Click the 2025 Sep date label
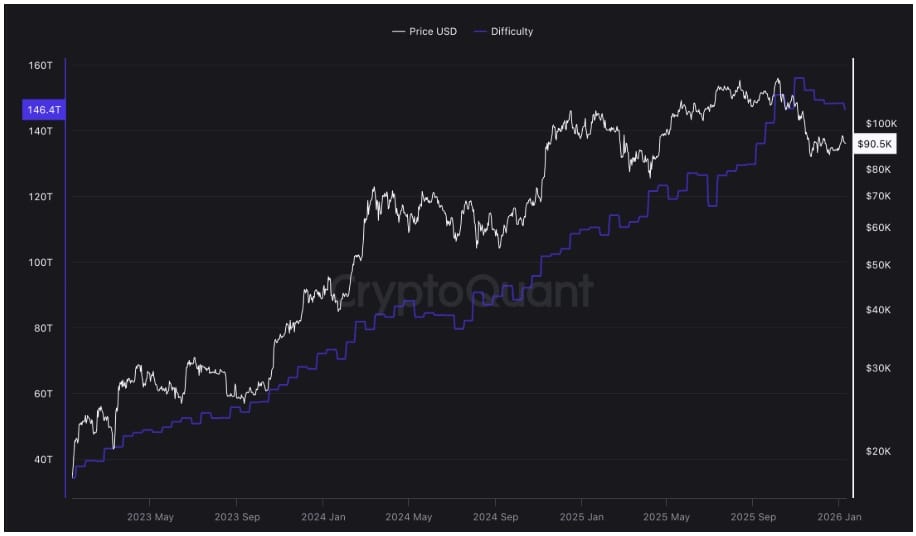 pyautogui.click(x=753, y=517)
